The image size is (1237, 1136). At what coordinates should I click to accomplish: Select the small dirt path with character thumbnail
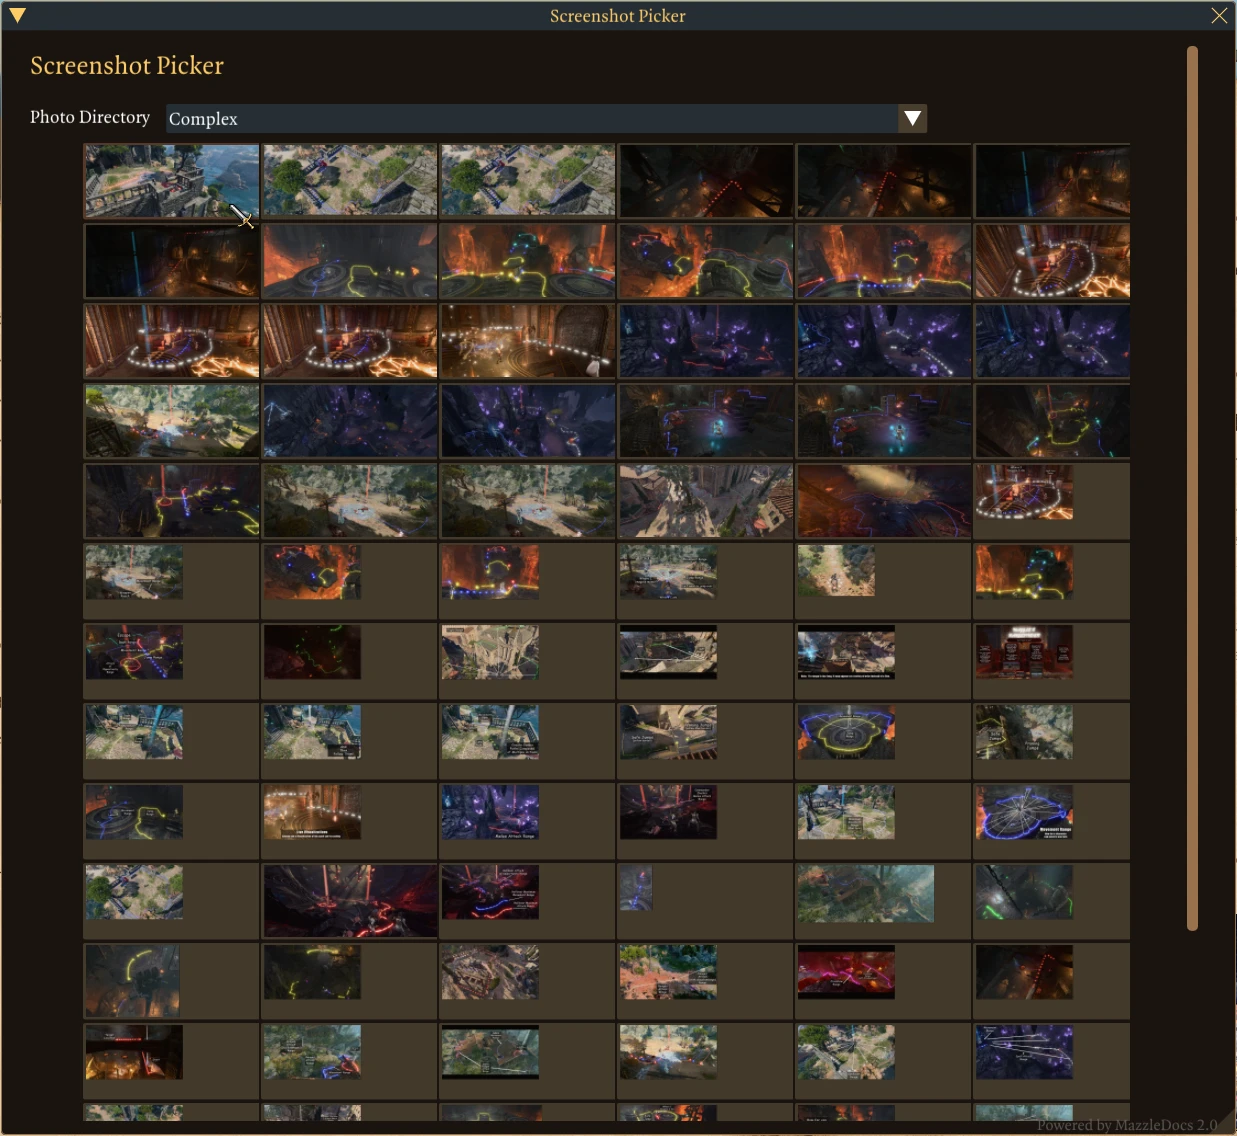[x=837, y=571]
